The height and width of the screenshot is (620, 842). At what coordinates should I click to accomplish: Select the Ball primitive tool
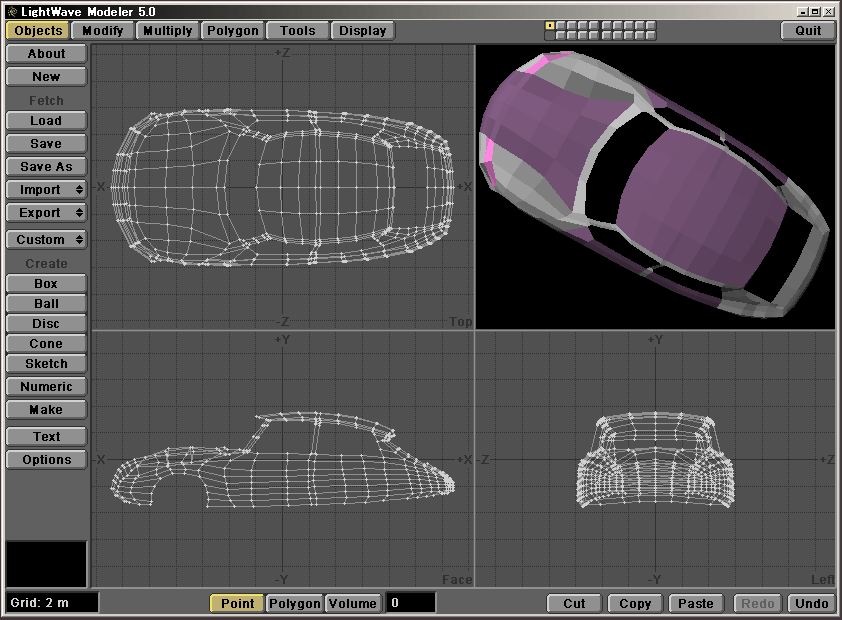[x=46, y=304]
